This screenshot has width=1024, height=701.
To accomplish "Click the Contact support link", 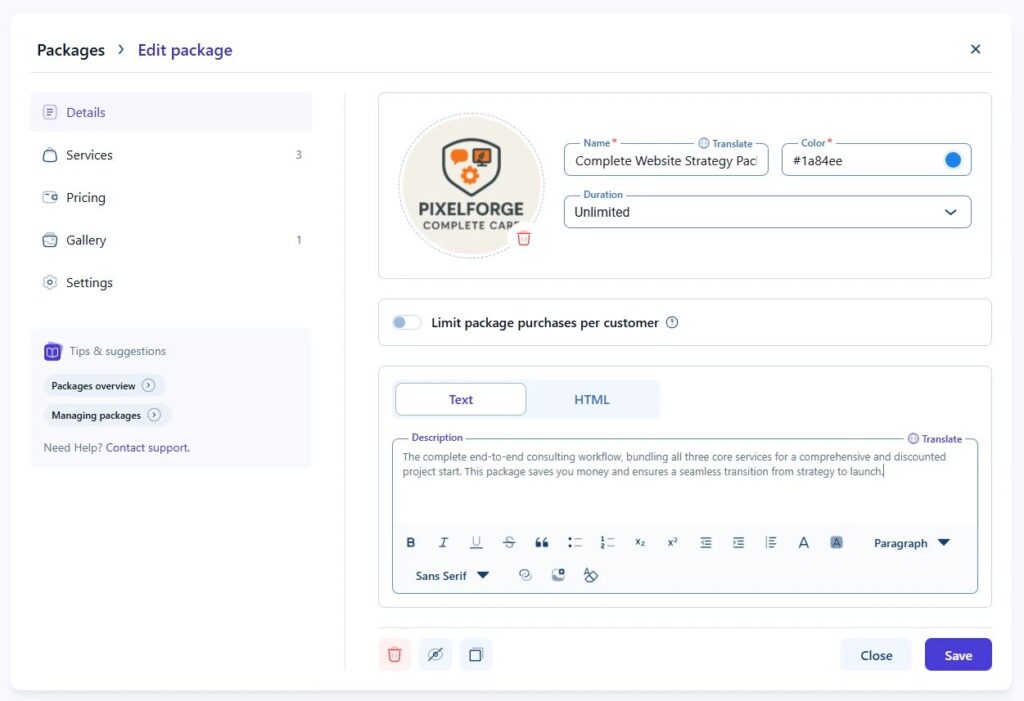I will [147, 448].
